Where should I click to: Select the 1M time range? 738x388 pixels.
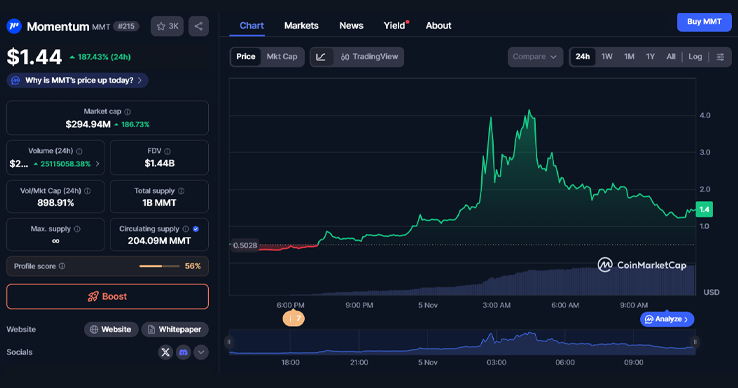[x=629, y=57]
